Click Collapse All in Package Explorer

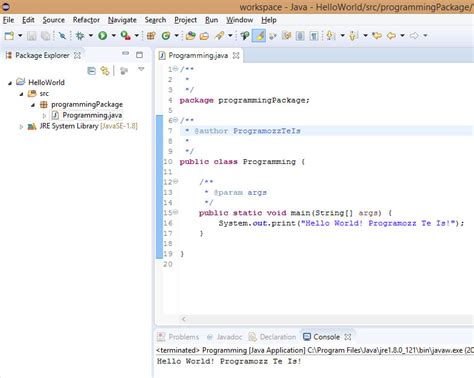(x=91, y=71)
